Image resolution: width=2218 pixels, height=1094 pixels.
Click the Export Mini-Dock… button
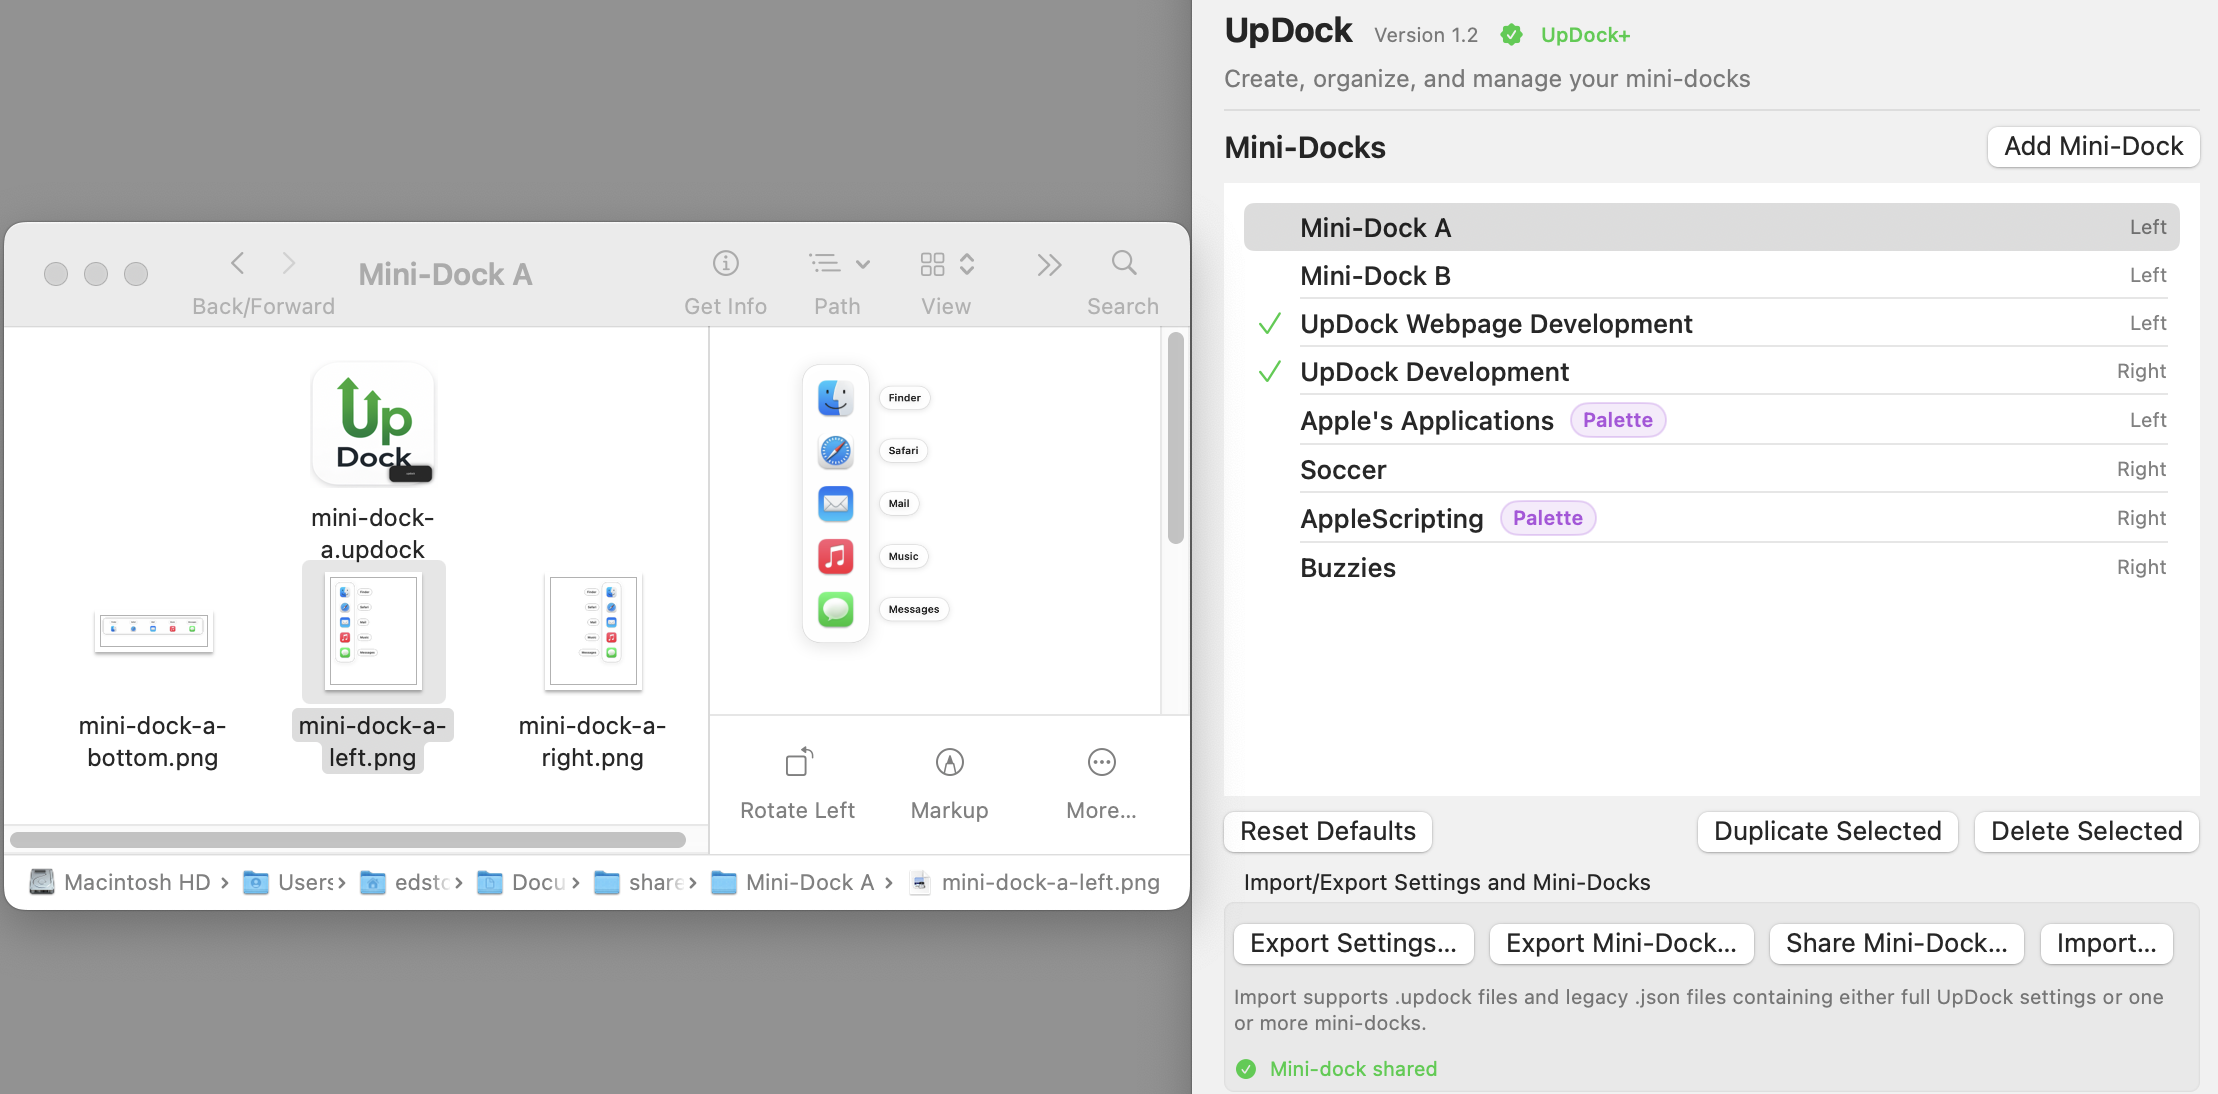(1621, 943)
